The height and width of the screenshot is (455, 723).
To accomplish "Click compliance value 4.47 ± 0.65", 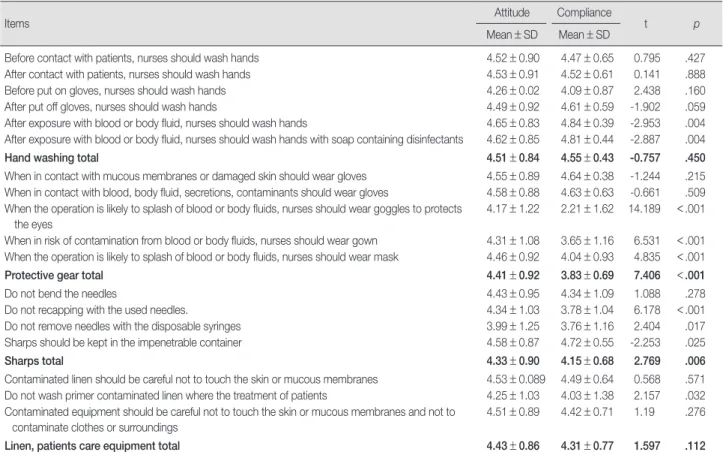I will click(x=587, y=58).
